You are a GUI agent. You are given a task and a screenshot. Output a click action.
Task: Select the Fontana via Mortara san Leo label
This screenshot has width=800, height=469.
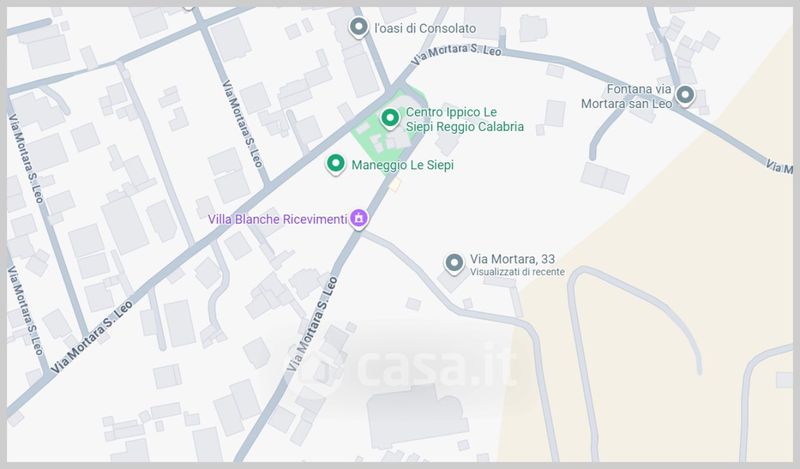tap(627, 96)
